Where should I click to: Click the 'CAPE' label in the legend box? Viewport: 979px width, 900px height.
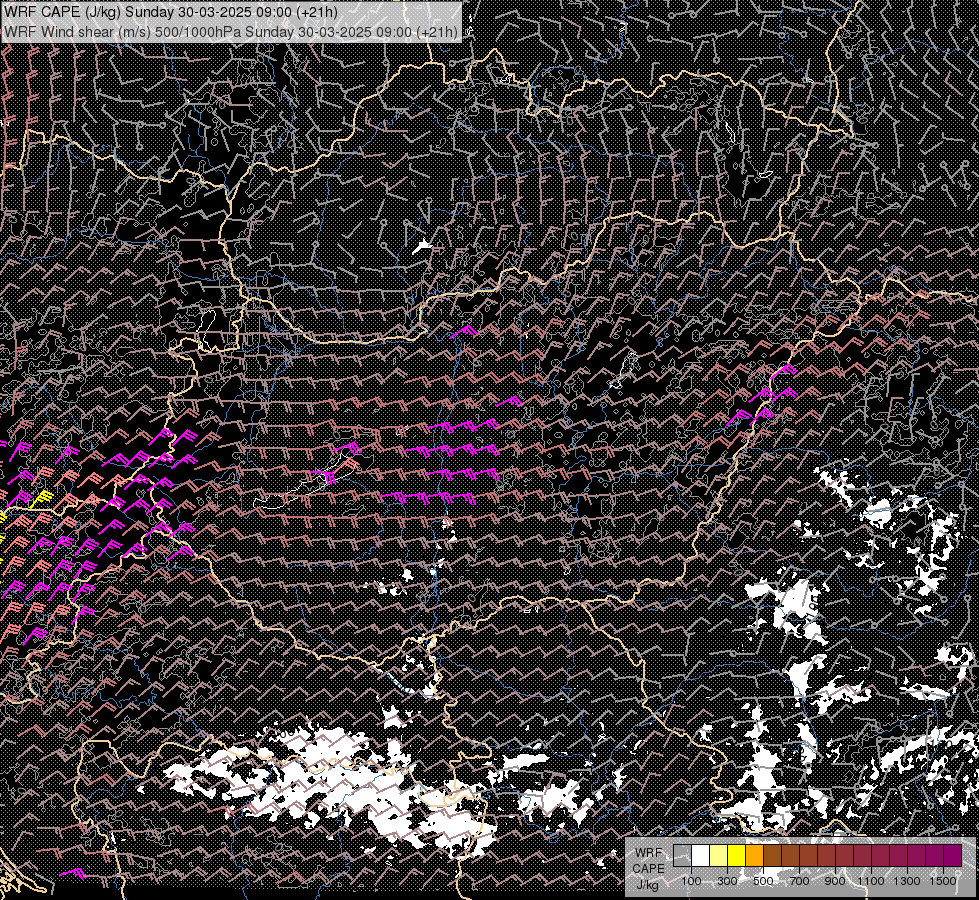(x=648, y=869)
